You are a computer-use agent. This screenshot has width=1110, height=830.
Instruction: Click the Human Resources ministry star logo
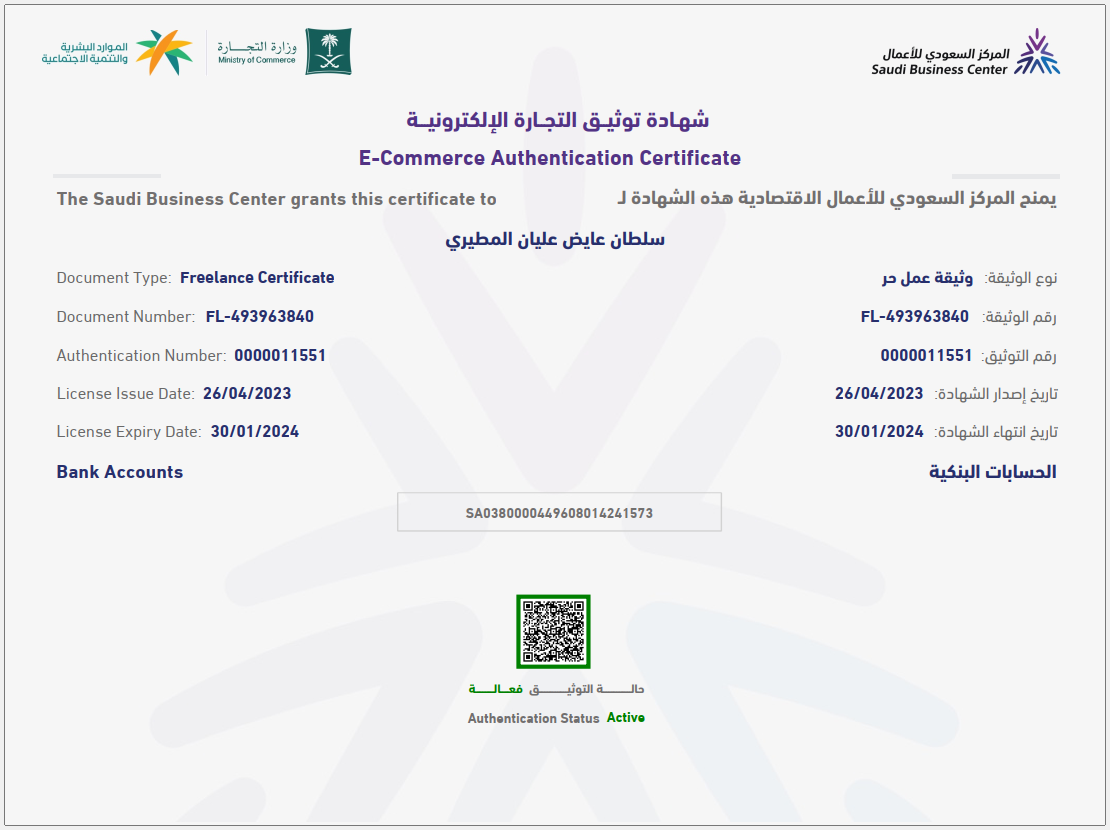pos(163,52)
